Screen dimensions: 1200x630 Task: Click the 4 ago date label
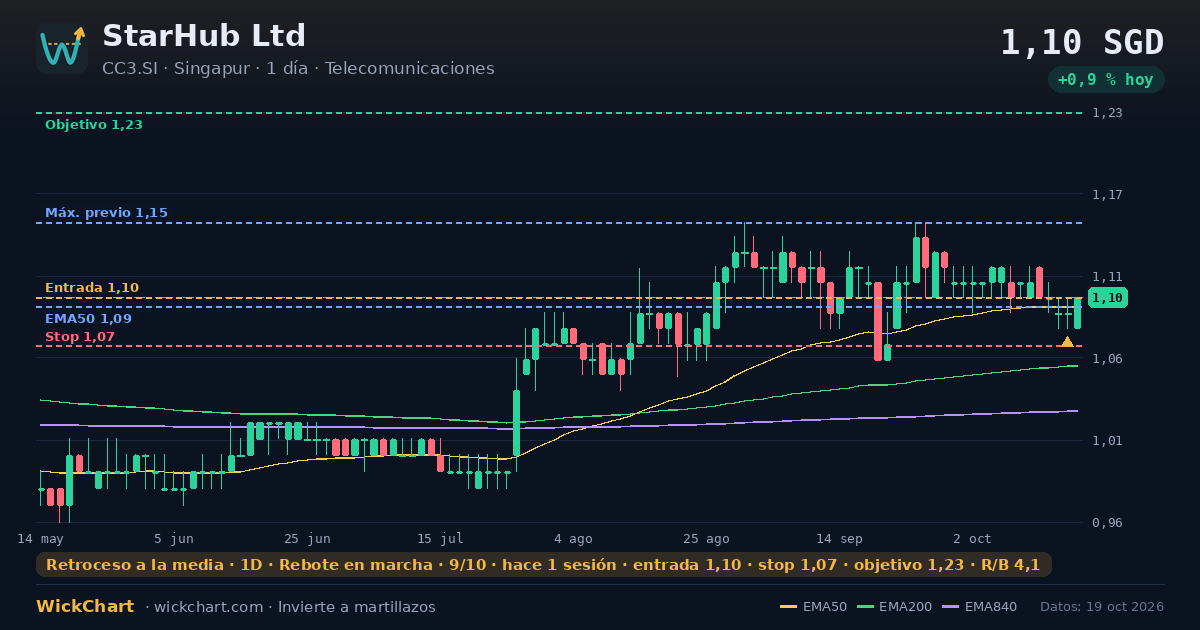[x=573, y=539]
